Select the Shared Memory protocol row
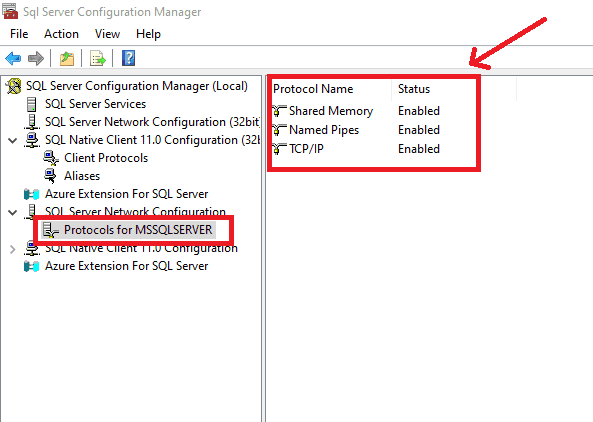The image size is (593, 422). pyautogui.click(x=331, y=111)
